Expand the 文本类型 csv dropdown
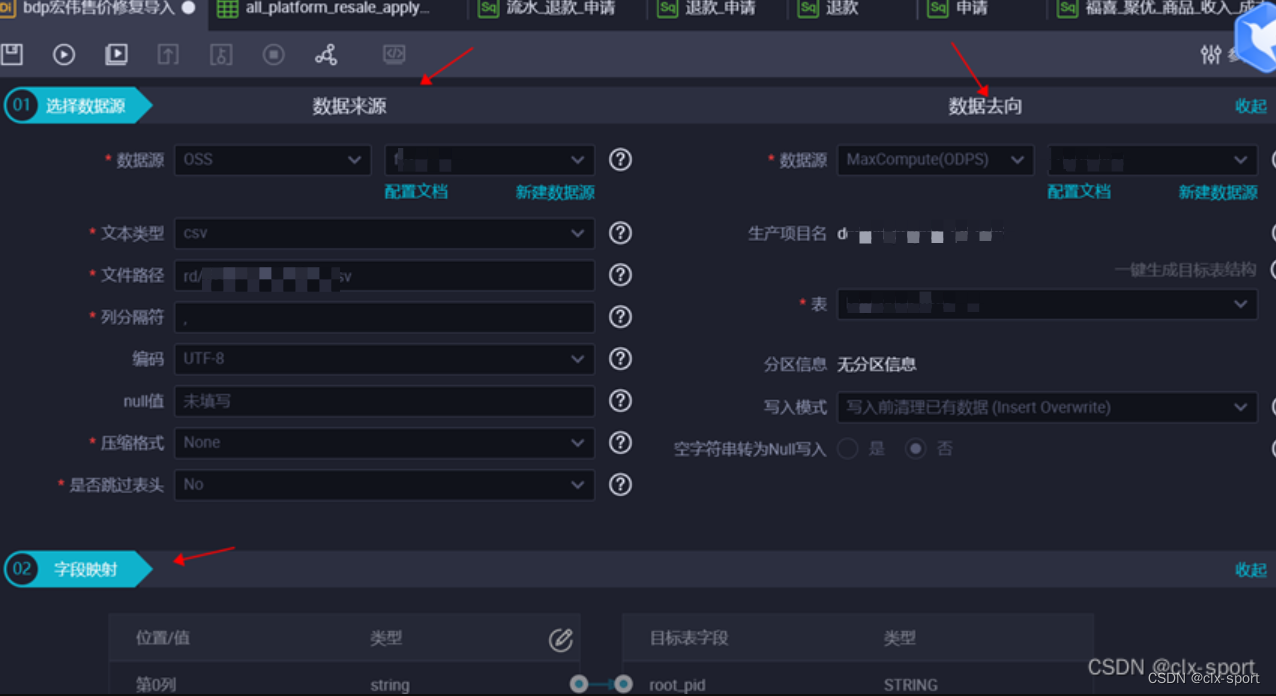This screenshot has width=1276, height=696. (x=384, y=233)
